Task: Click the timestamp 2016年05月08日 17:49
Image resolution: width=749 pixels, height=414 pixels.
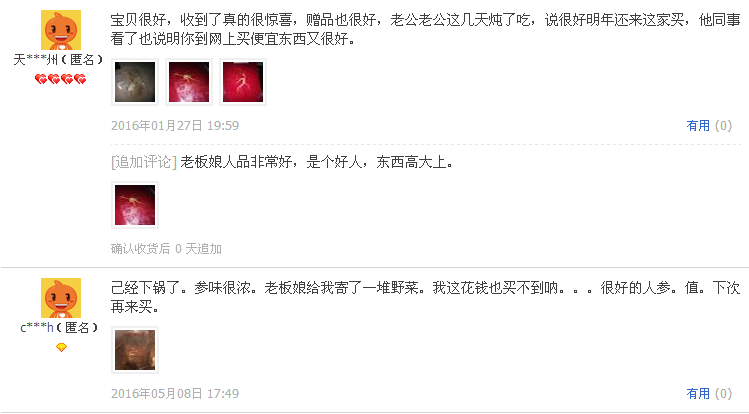Action: pos(175,393)
